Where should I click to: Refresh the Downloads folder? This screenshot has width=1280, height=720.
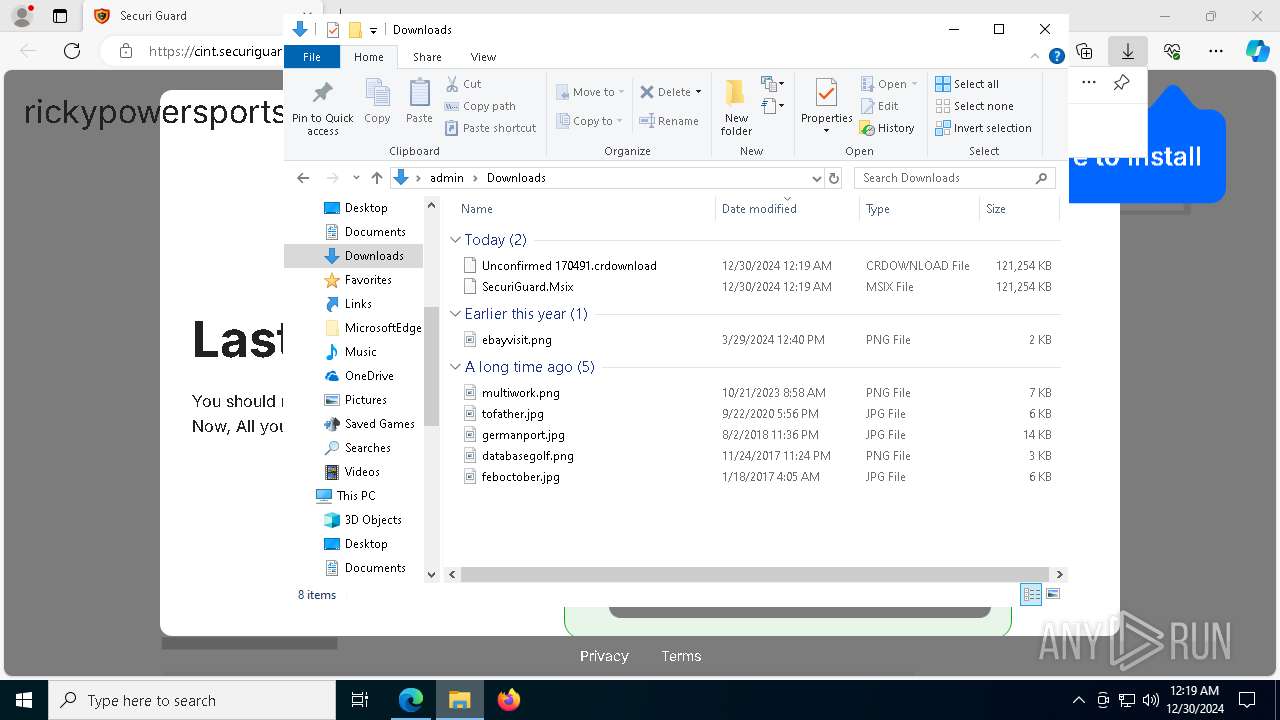pos(834,178)
